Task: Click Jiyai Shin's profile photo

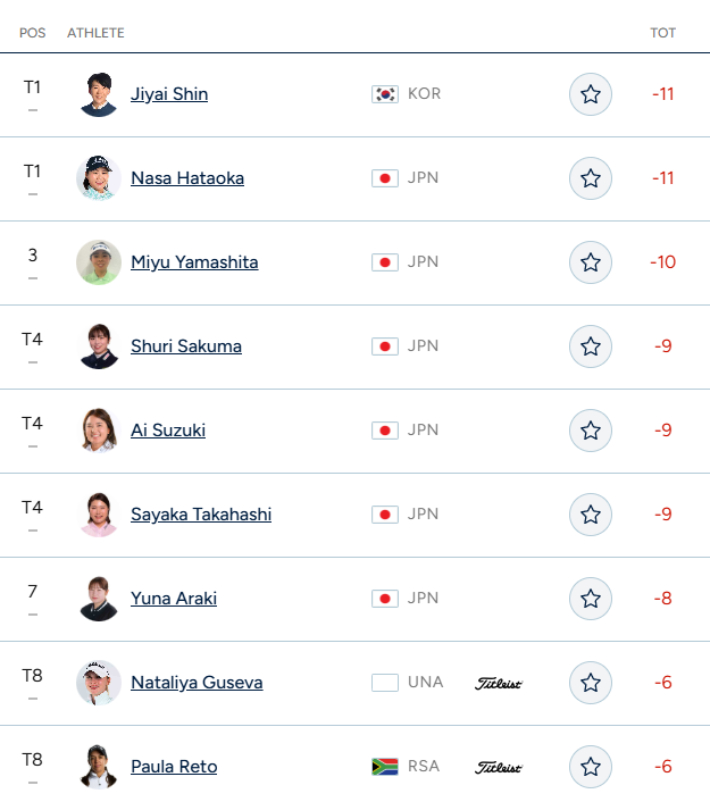Action: pyautogui.click(x=99, y=95)
